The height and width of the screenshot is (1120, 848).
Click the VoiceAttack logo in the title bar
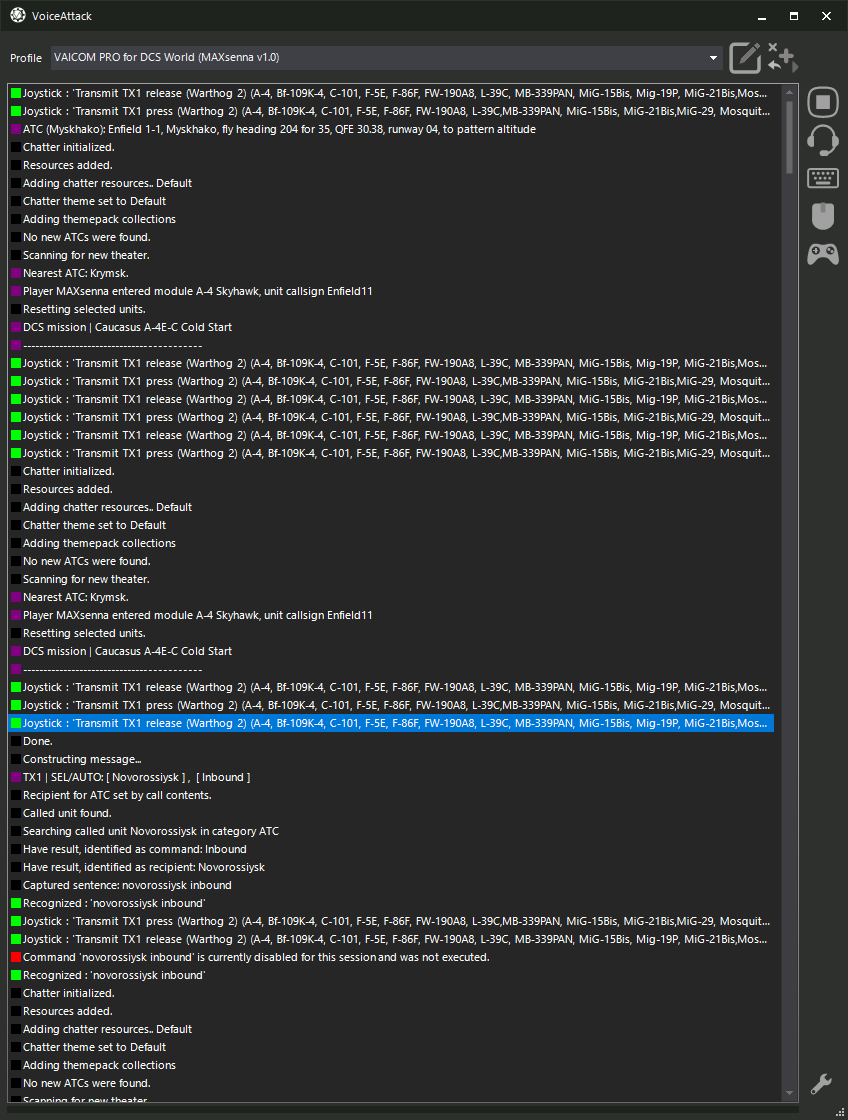click(x=18, y=15)
